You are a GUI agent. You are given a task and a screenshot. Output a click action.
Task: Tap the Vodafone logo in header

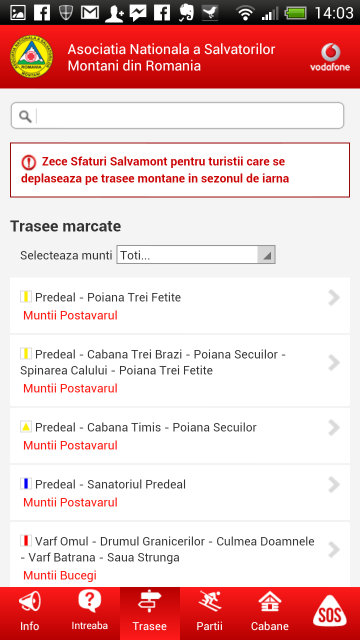pyautogui.click(x=330, y=58)
